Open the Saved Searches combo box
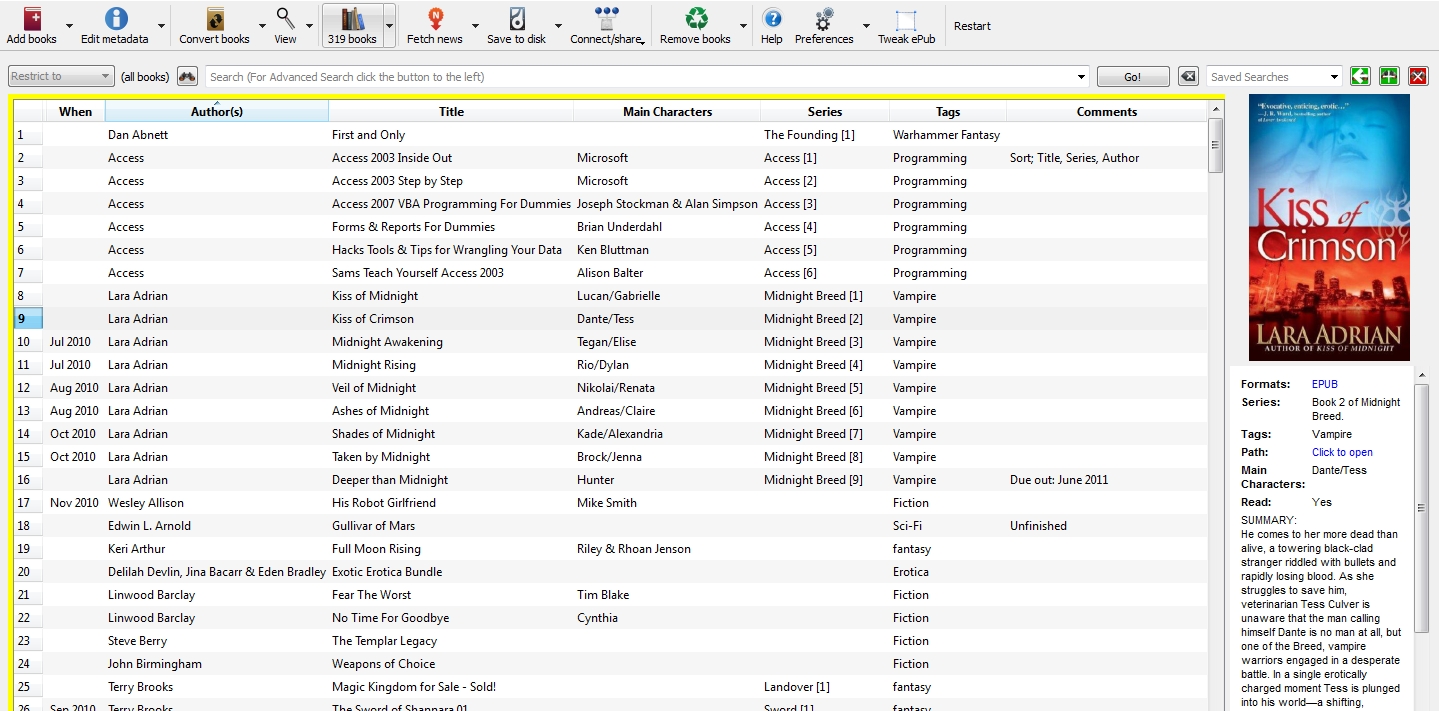 pyautogui.click(x=1274, y=77)
